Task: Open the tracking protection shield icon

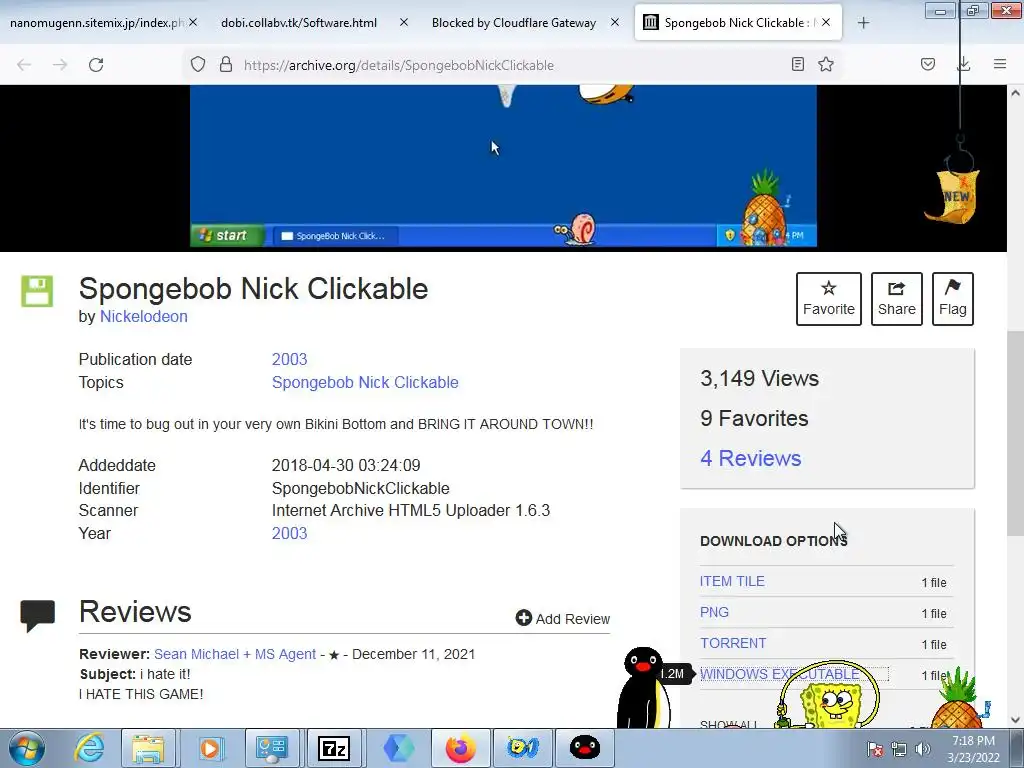Action: click(198, 65)
